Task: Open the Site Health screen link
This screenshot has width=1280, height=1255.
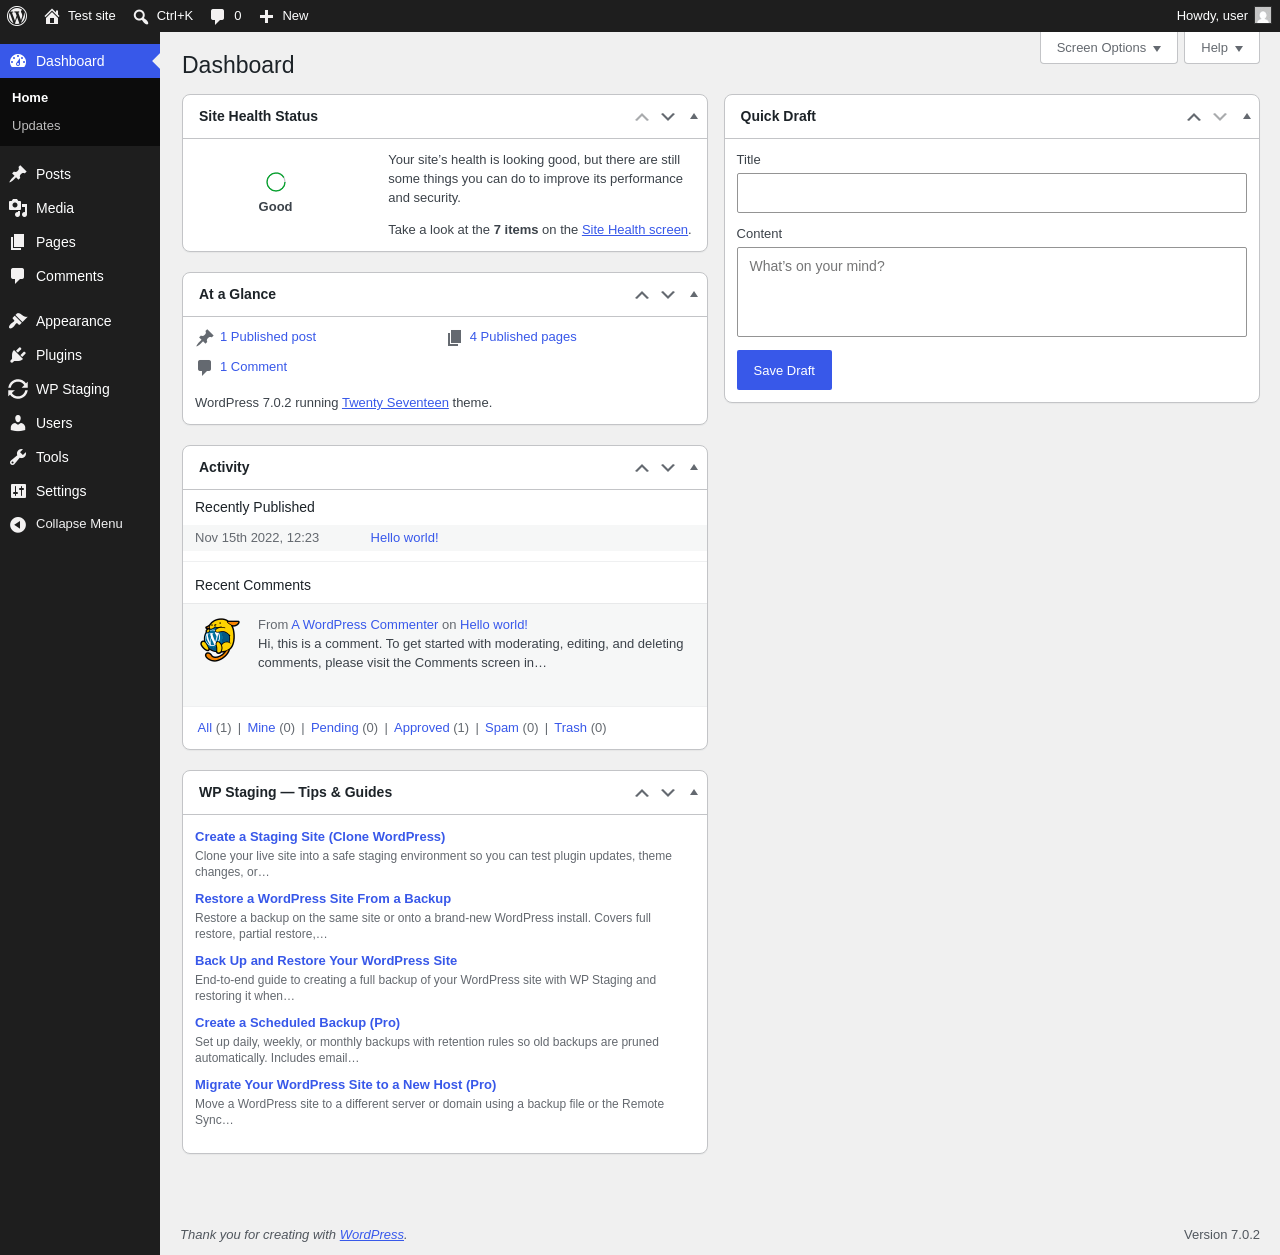Action: coord(635,230)
